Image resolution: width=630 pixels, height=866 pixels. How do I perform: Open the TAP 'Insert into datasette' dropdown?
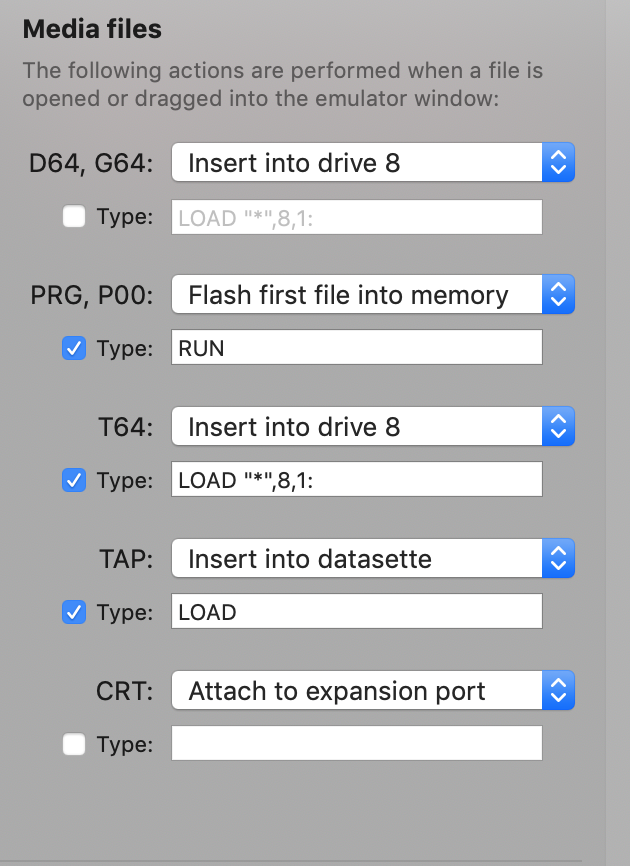373,558
